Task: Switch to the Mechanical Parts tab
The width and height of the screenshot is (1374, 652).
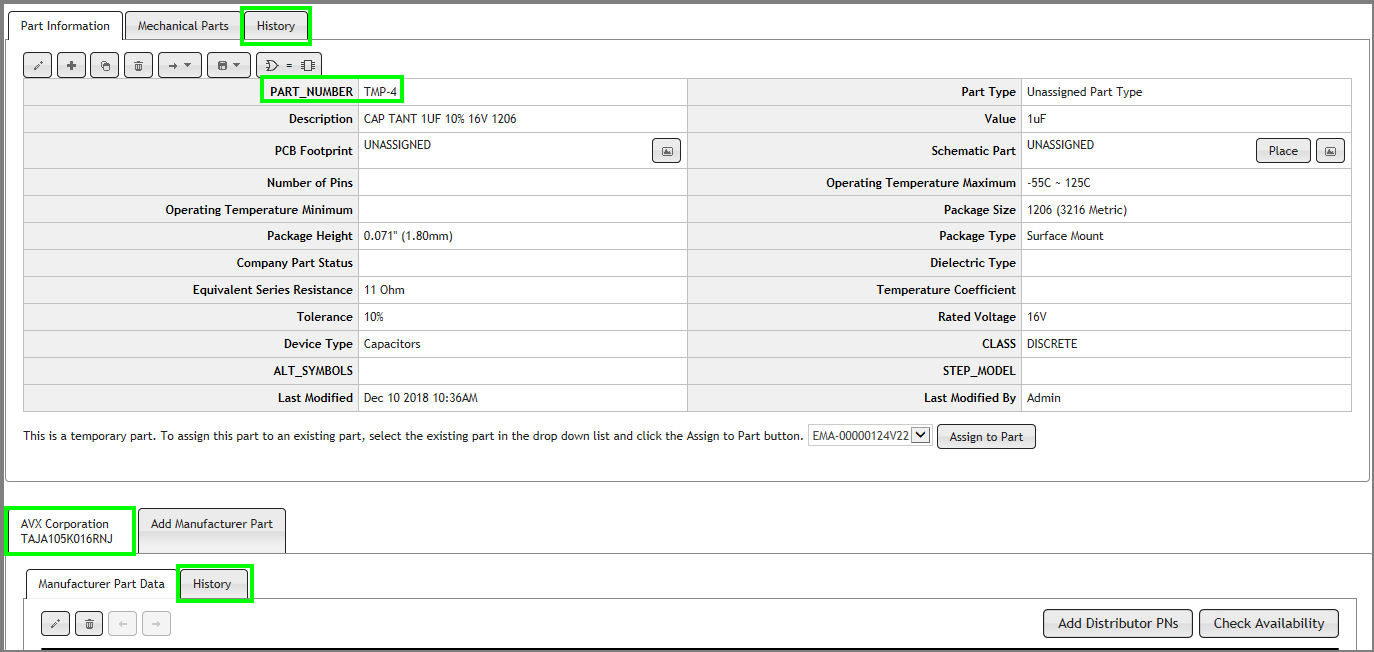Action: 183,26
